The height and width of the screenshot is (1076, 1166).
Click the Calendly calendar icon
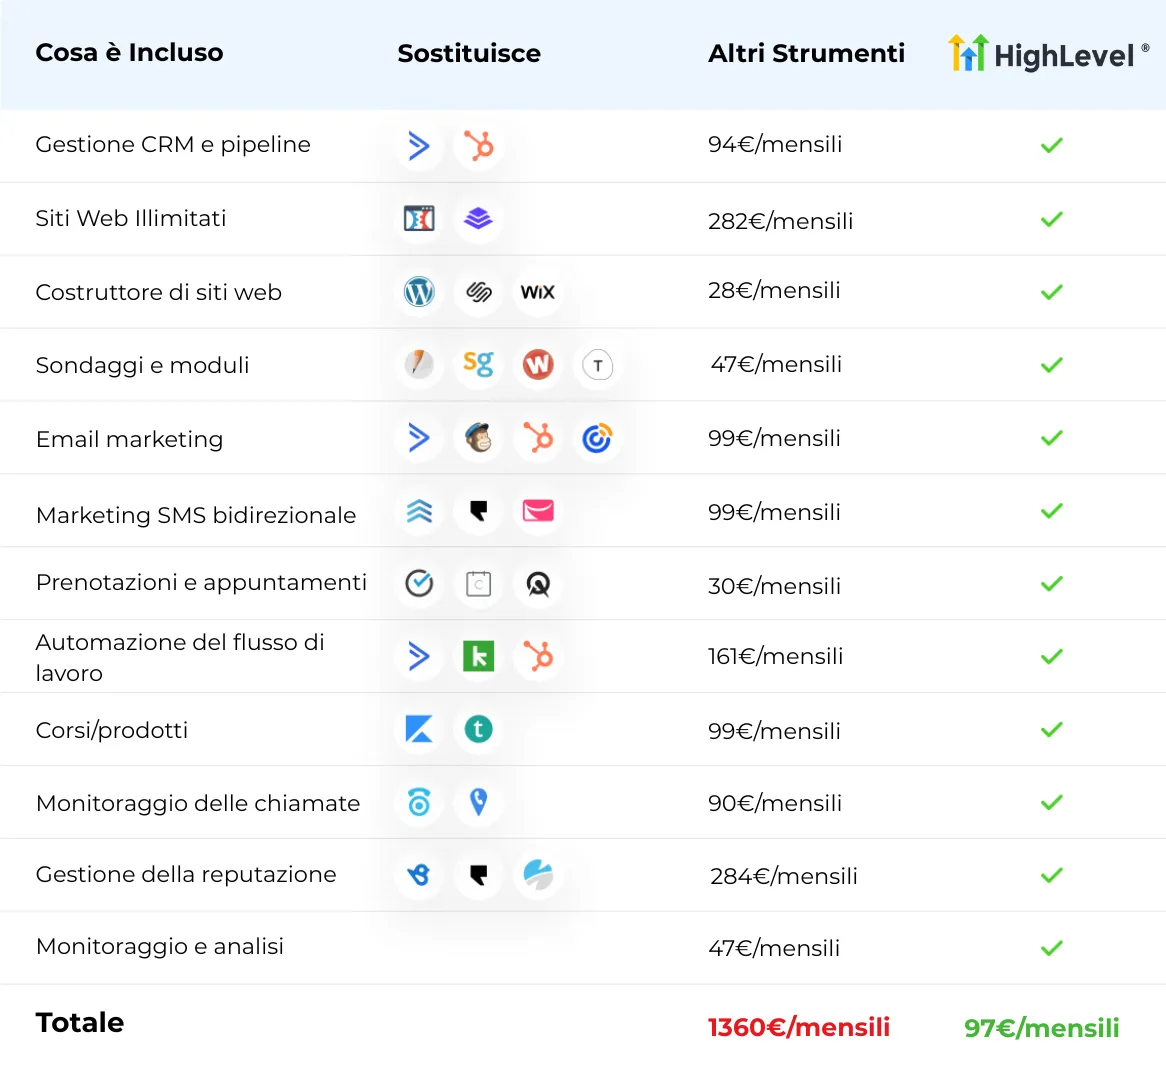(478, 584)
